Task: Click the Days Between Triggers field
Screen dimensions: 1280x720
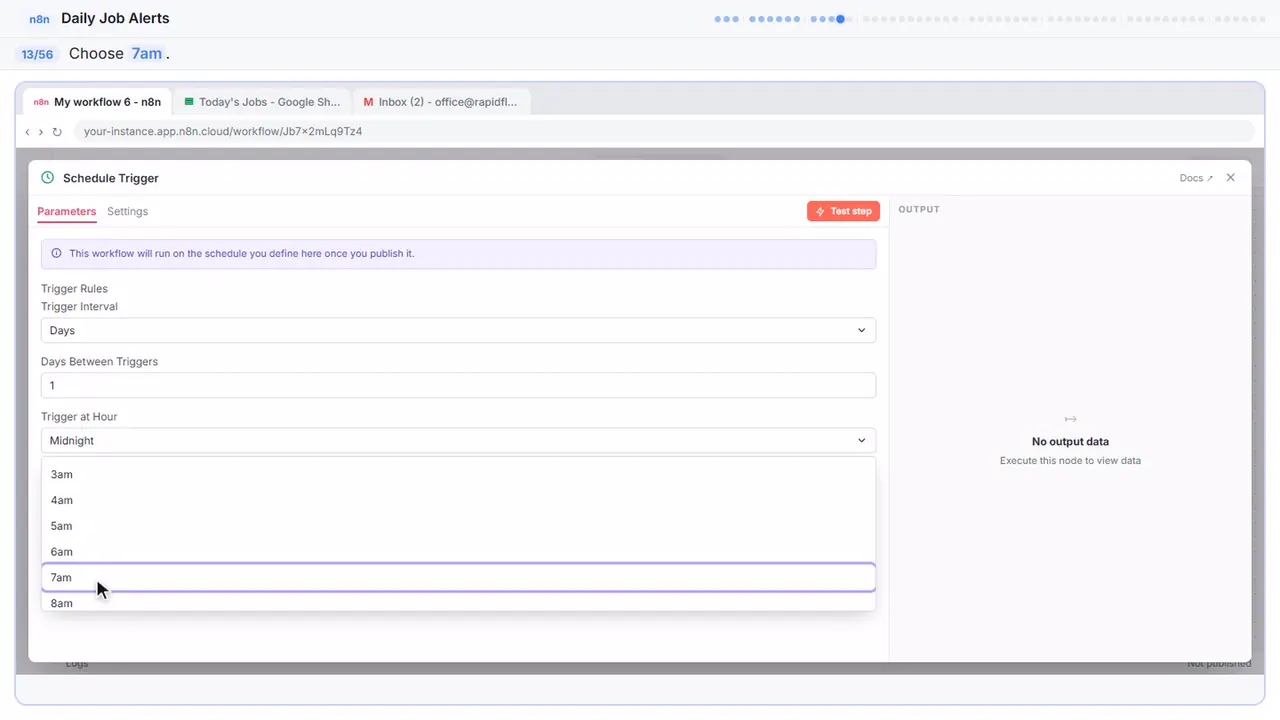Action: 458,385
